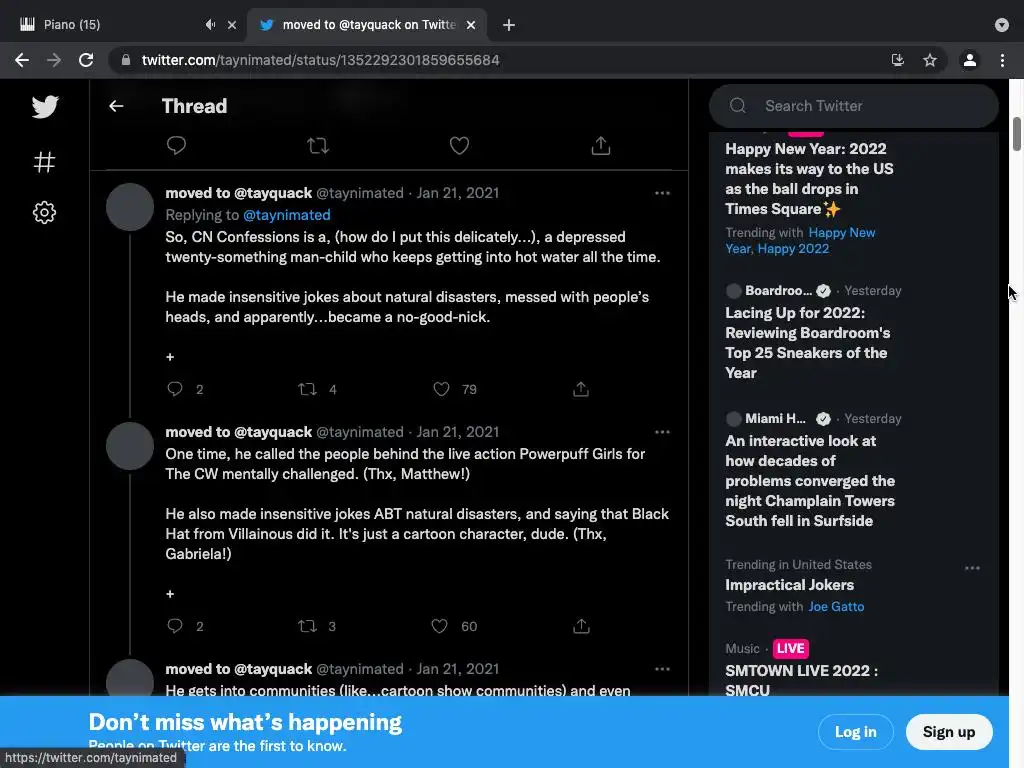This screenshot has height=768, width=1024.
Task: Reply to CN Confessions tweet
Action: tap(175, 389)
